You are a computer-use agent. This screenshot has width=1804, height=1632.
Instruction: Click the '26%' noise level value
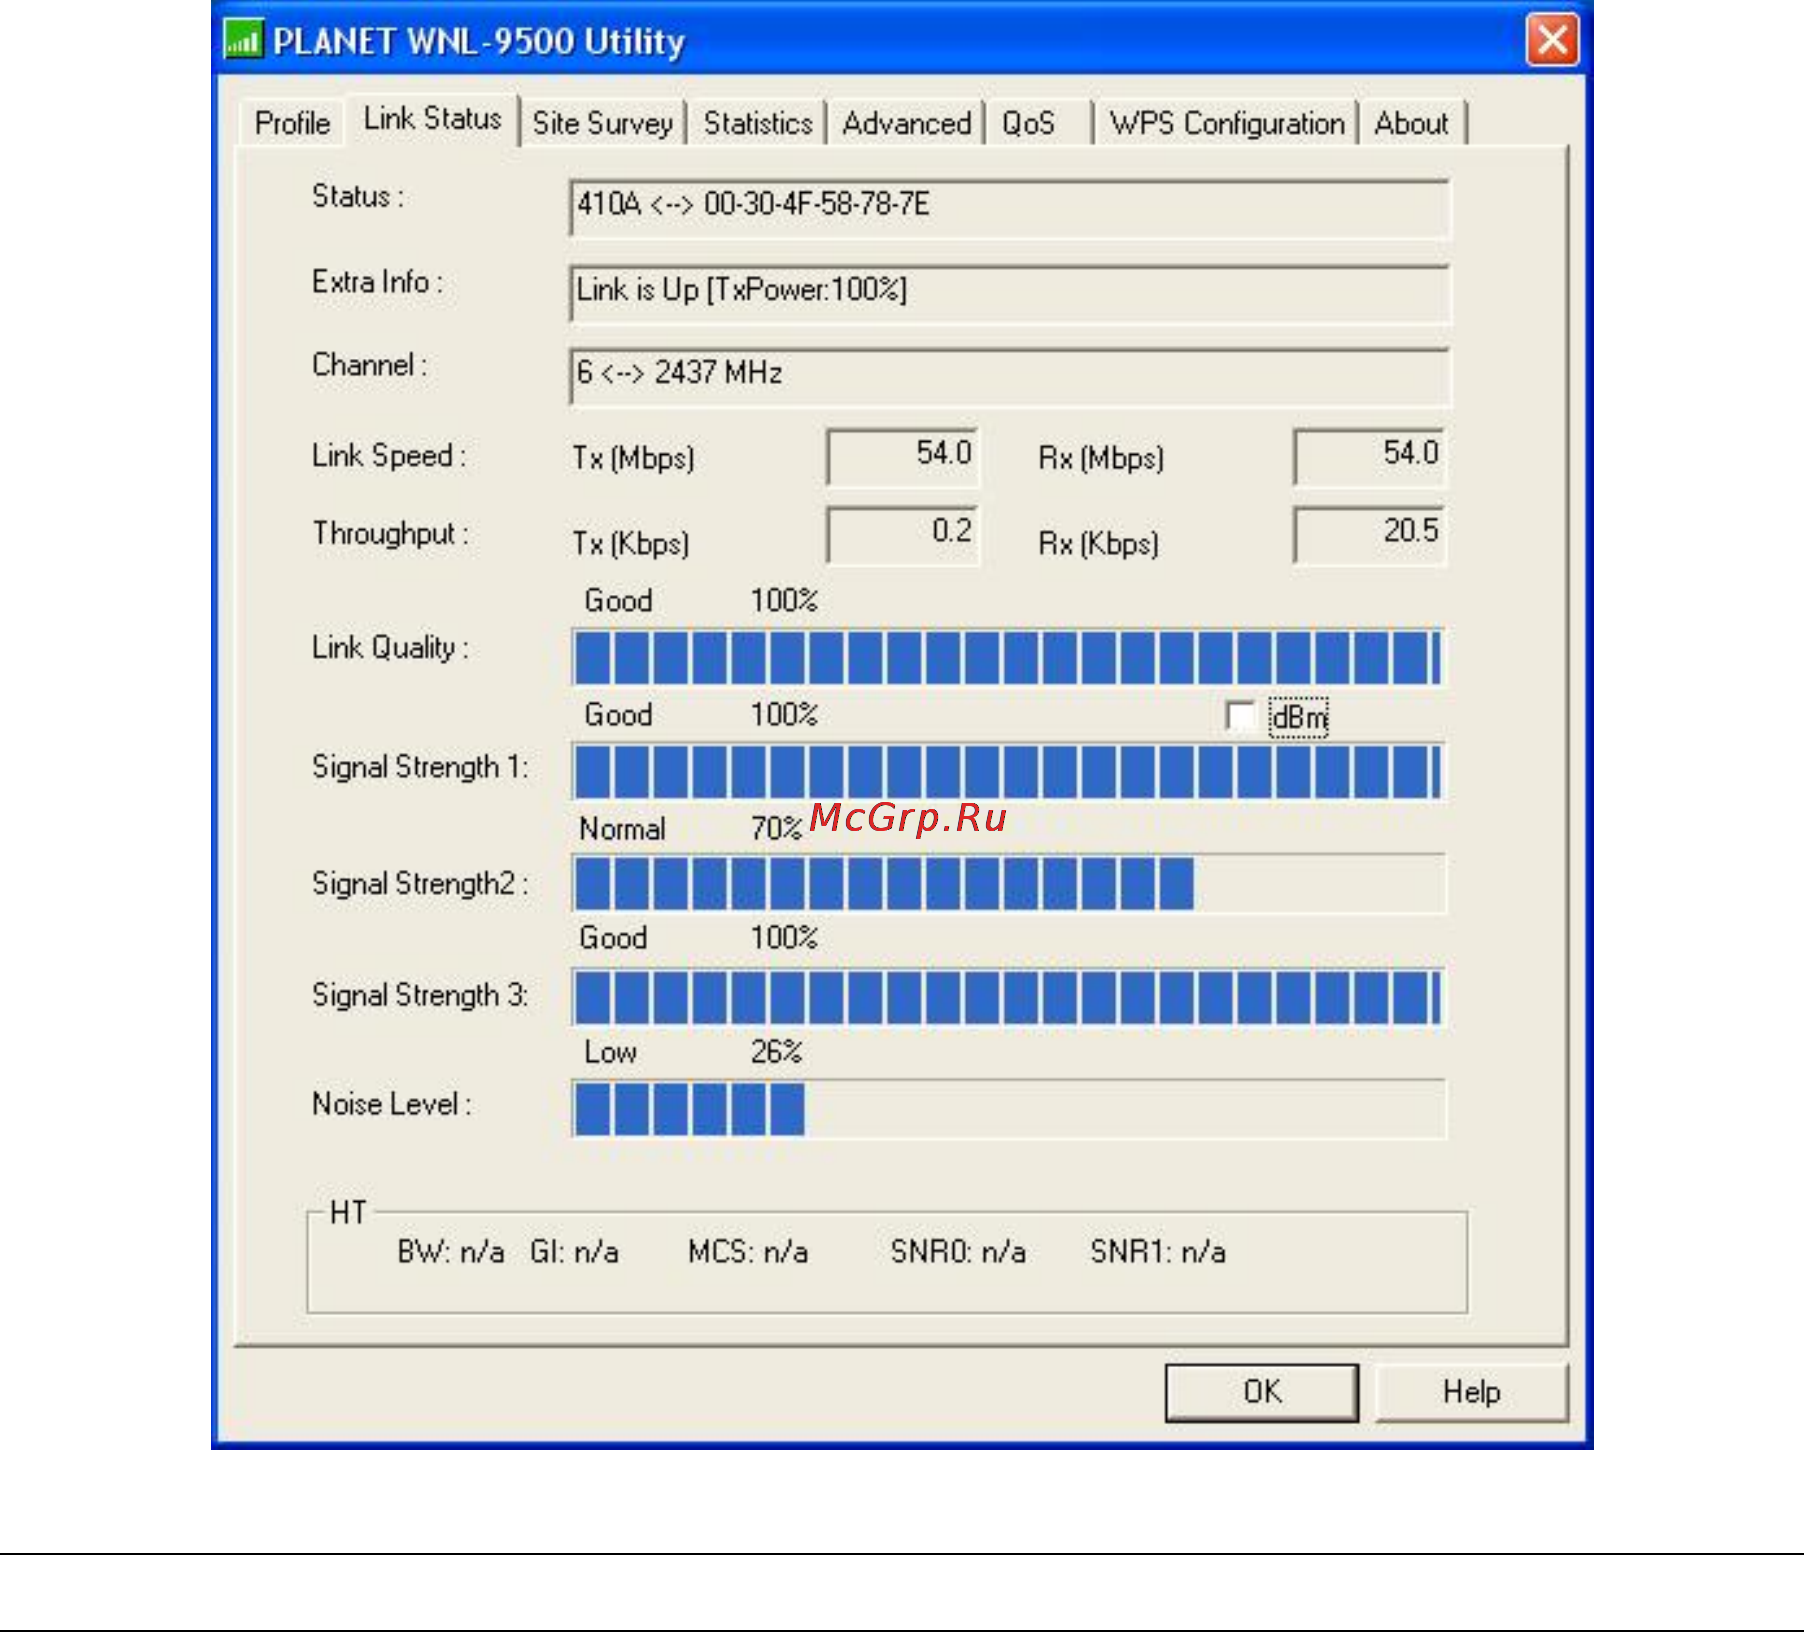[776, 1052]
